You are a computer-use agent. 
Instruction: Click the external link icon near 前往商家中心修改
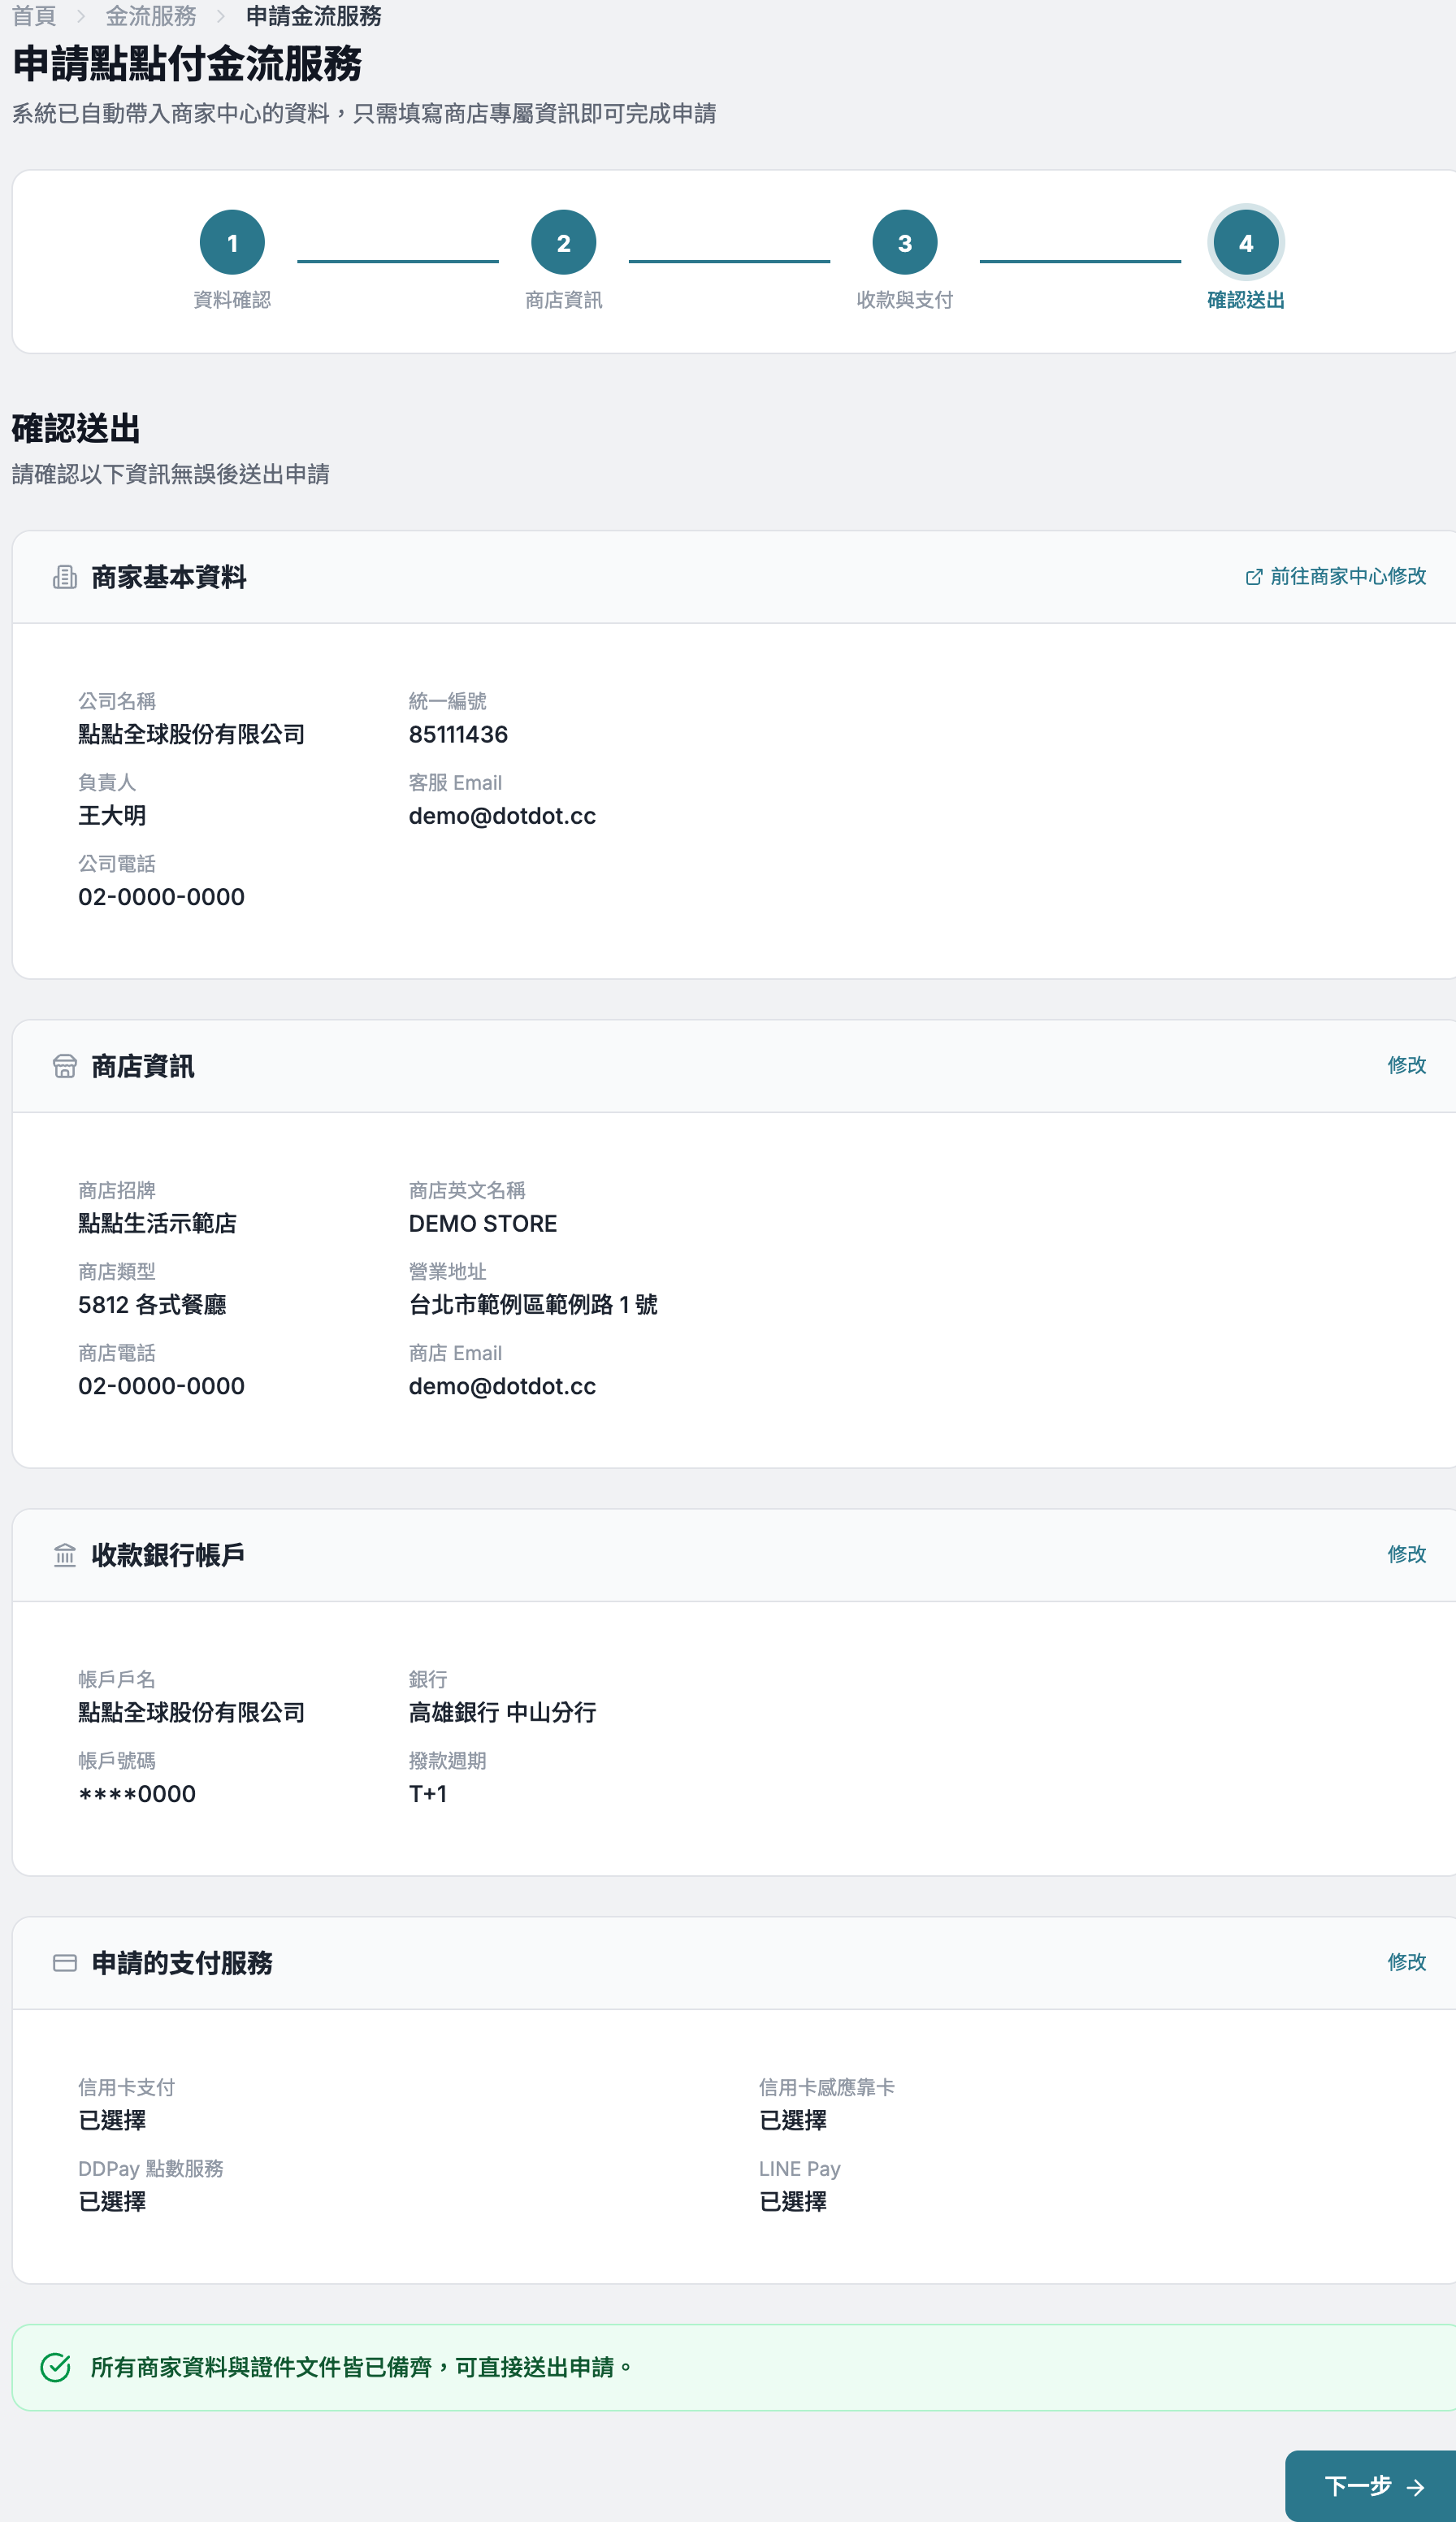(x=1253, y=577)
